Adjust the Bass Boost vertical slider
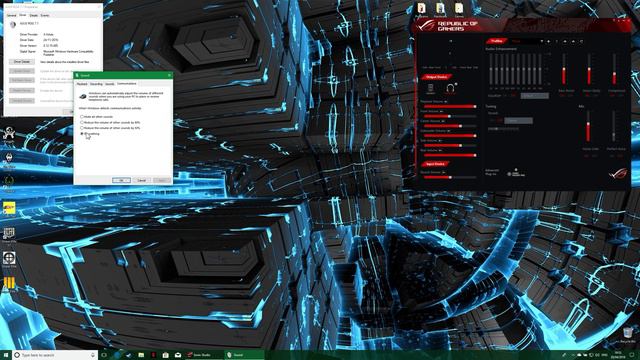Screen dimensions: 640x360 [x=564, y=69]
